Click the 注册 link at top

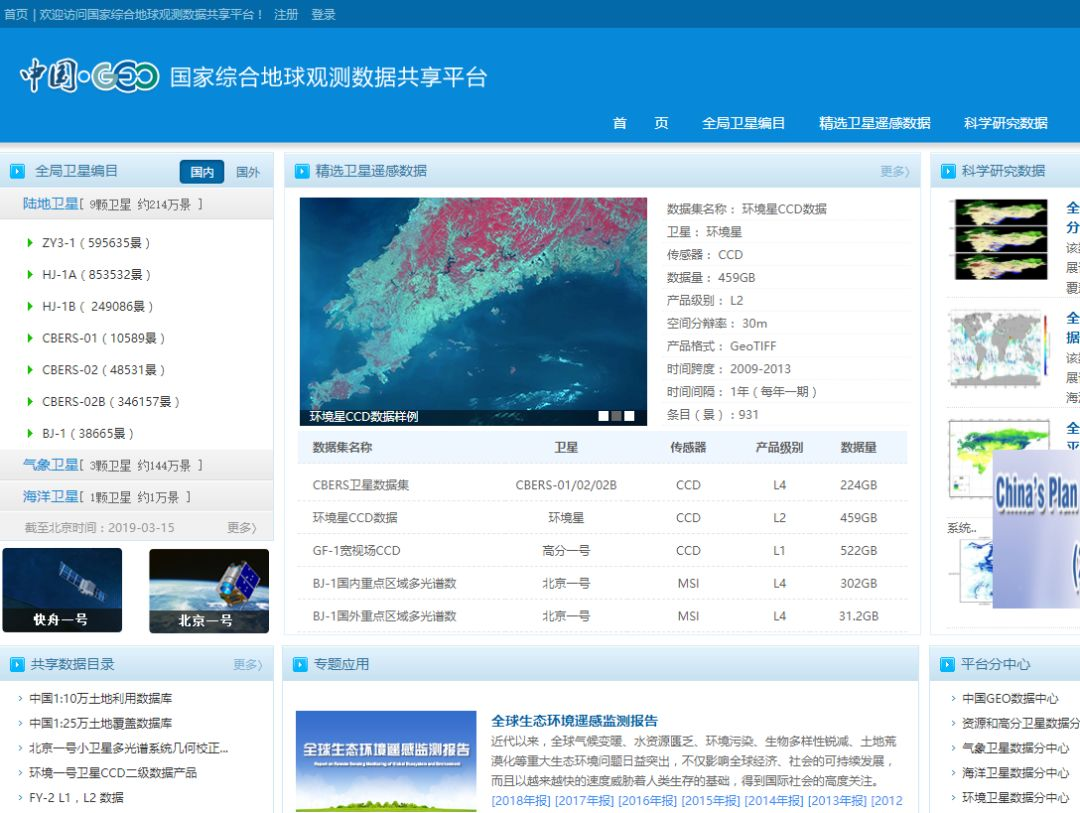[x=286, y=14]
